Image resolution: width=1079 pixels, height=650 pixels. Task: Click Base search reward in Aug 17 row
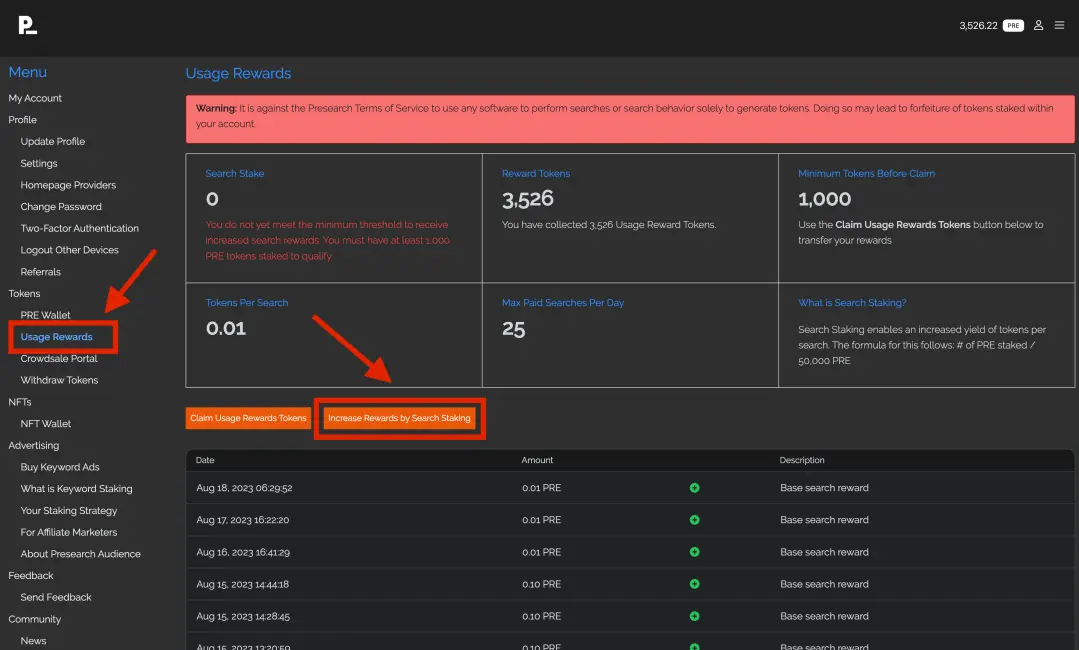824,520
